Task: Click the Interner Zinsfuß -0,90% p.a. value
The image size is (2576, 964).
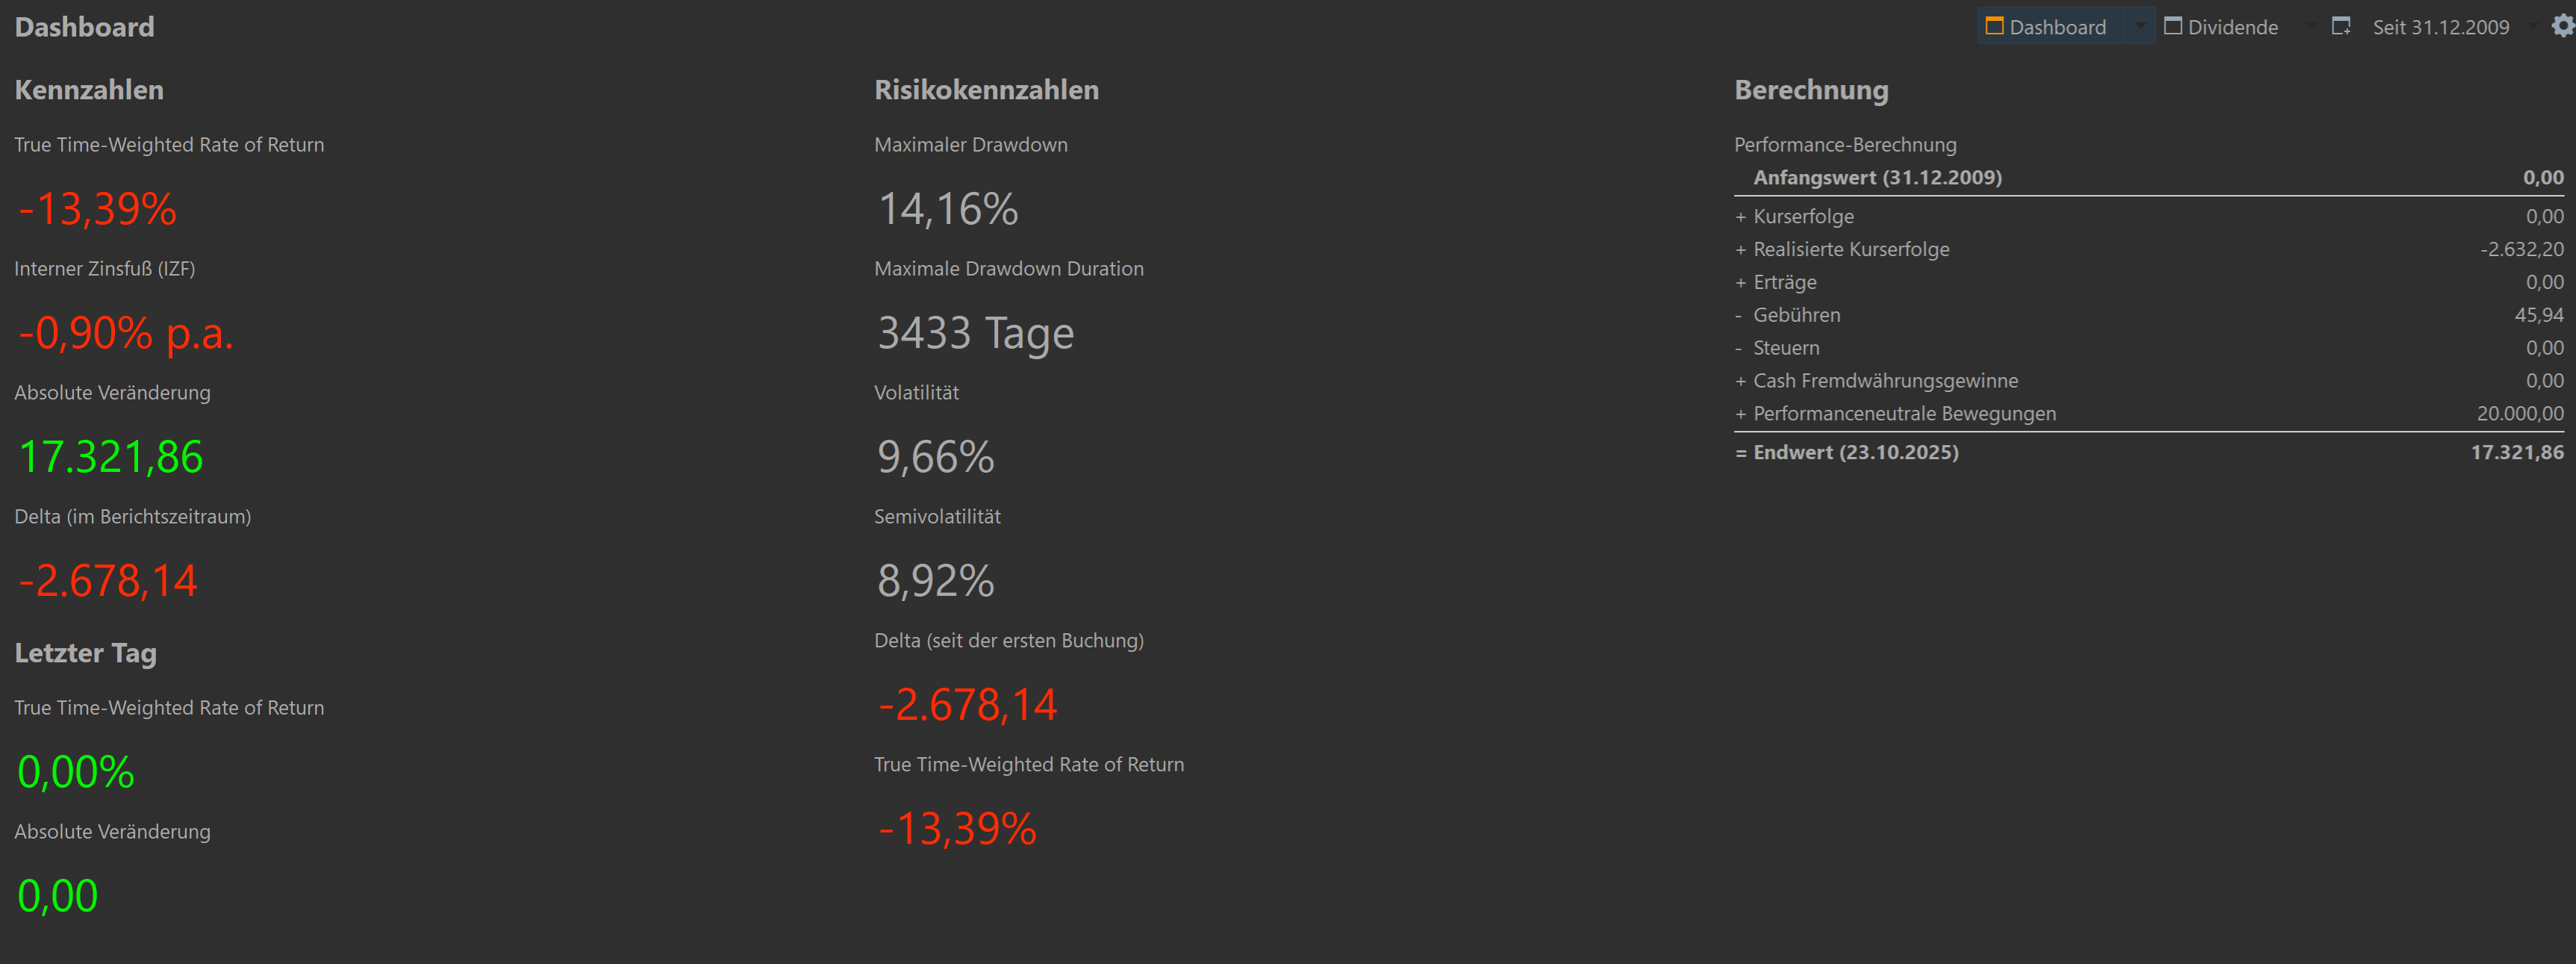Action: tap(126, 333)
